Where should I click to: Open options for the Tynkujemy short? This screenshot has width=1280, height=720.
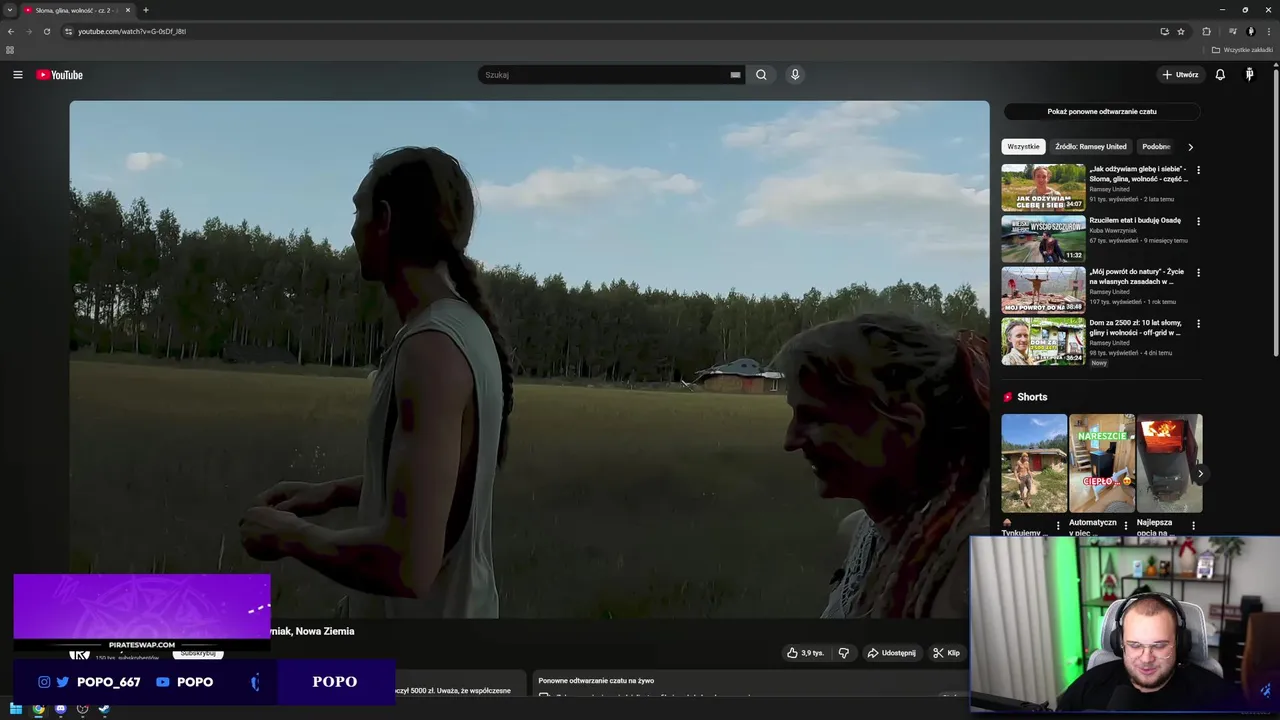pyautogui.click(x=1058, y=525)
